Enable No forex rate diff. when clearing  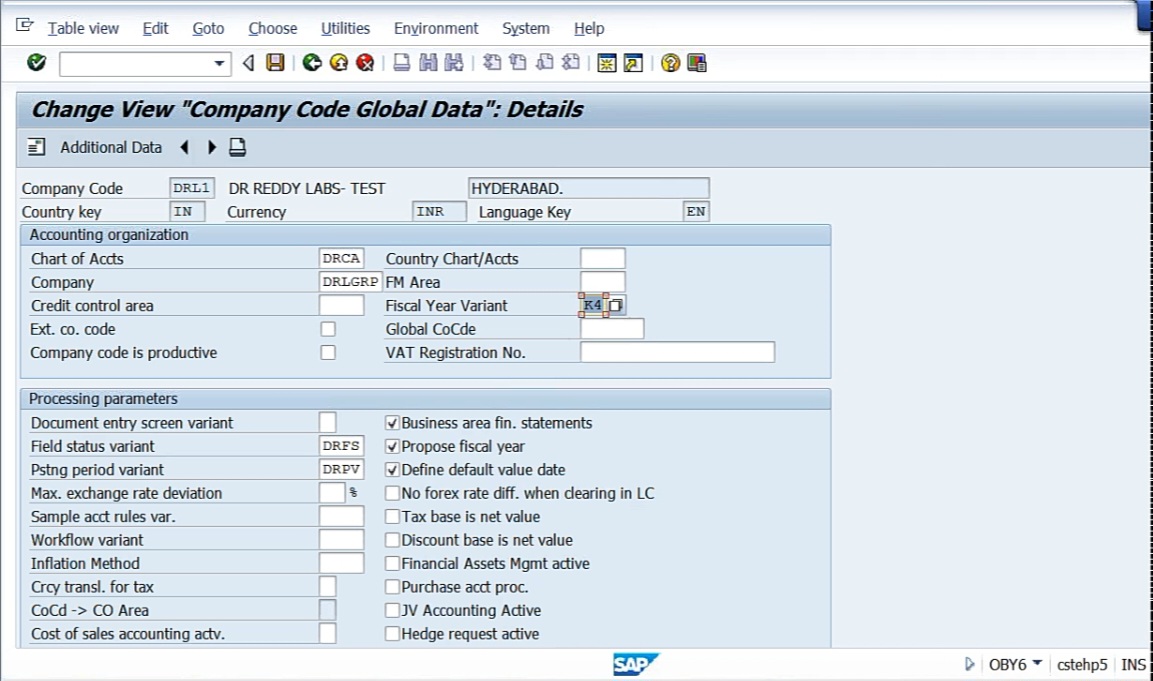pyautogui.click(x=392, y=493)
